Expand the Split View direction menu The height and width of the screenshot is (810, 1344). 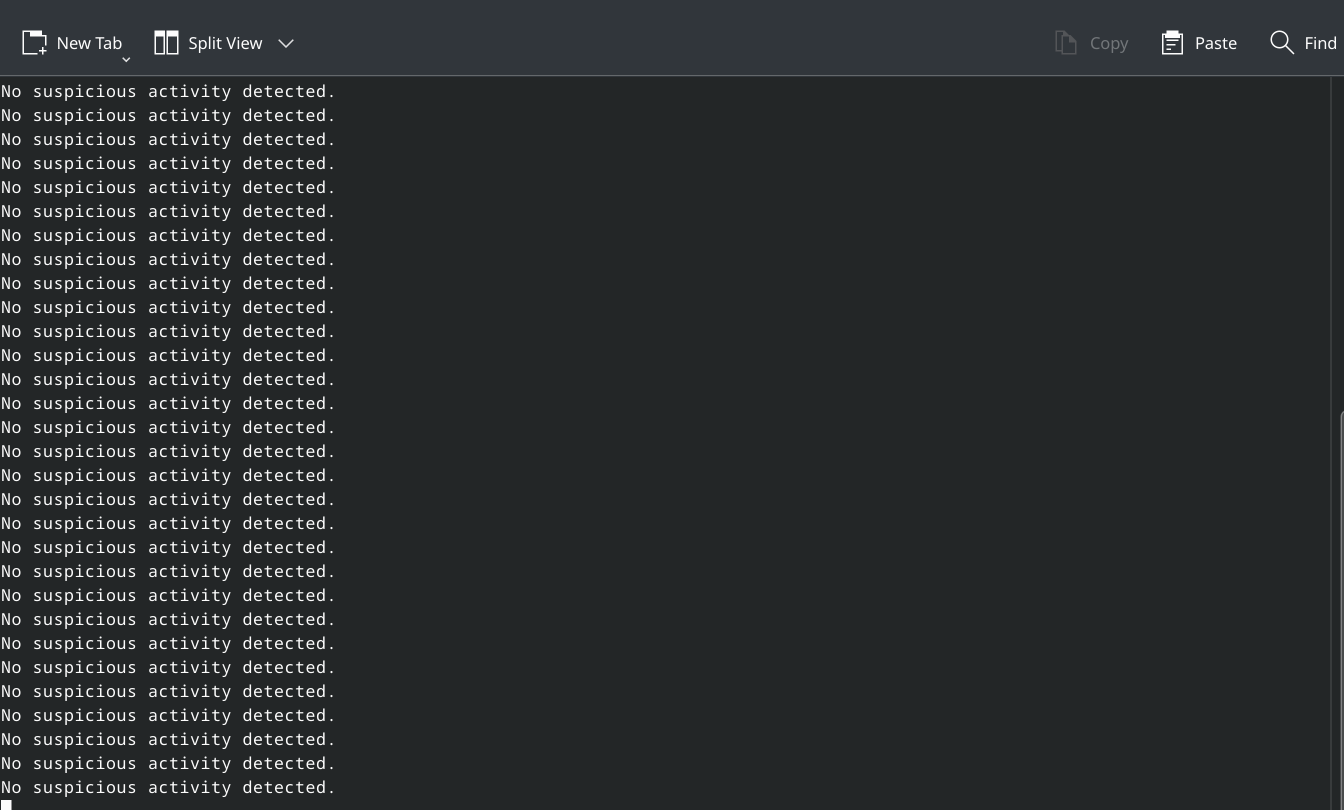click(x=286, y=43)
